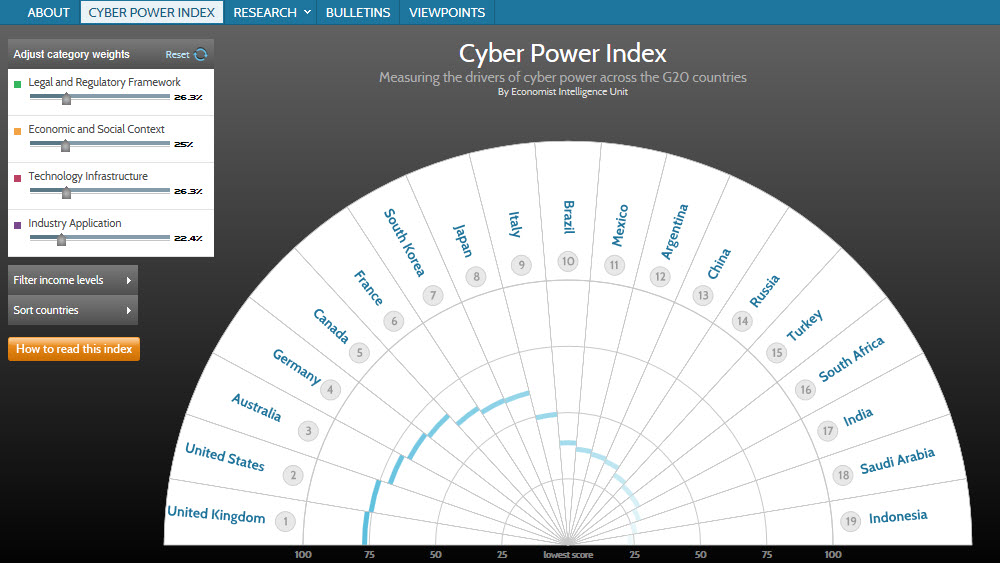Expand the Sort countries menu
This screenshot has width=1000, height=563.
(73, 311)
